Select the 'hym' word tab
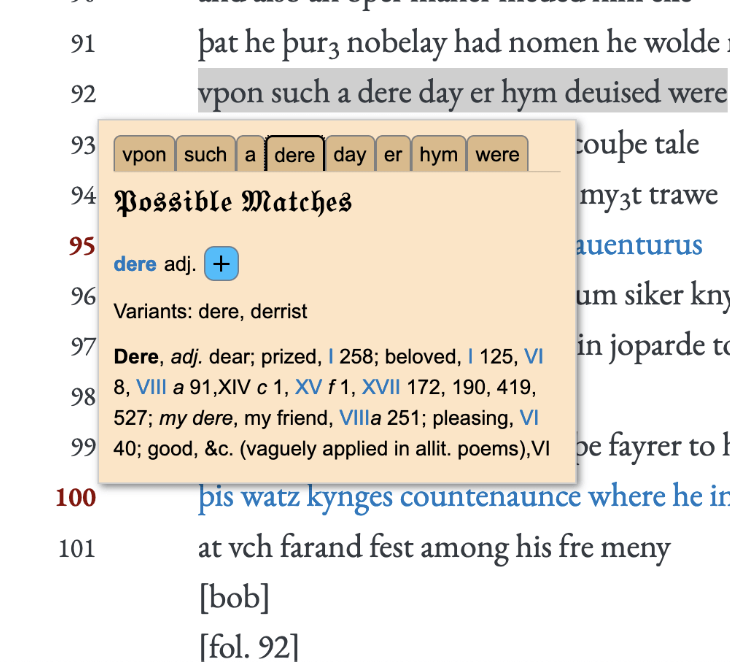The width and height of the screenshot is (730, 662). click(438, 155)
